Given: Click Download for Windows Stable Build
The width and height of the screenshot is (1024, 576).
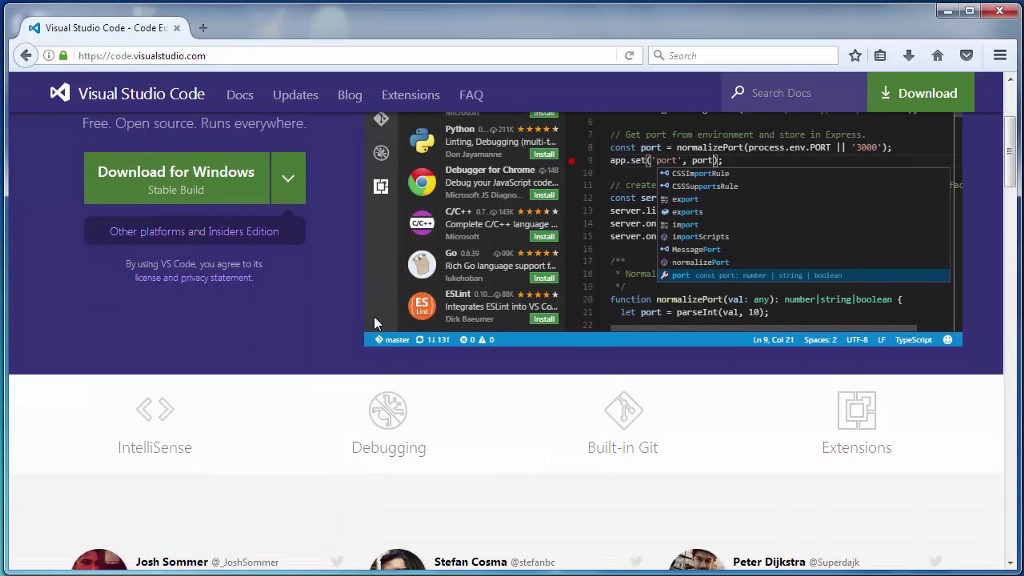Looking at the screenshot, I should tap(176, 178).
